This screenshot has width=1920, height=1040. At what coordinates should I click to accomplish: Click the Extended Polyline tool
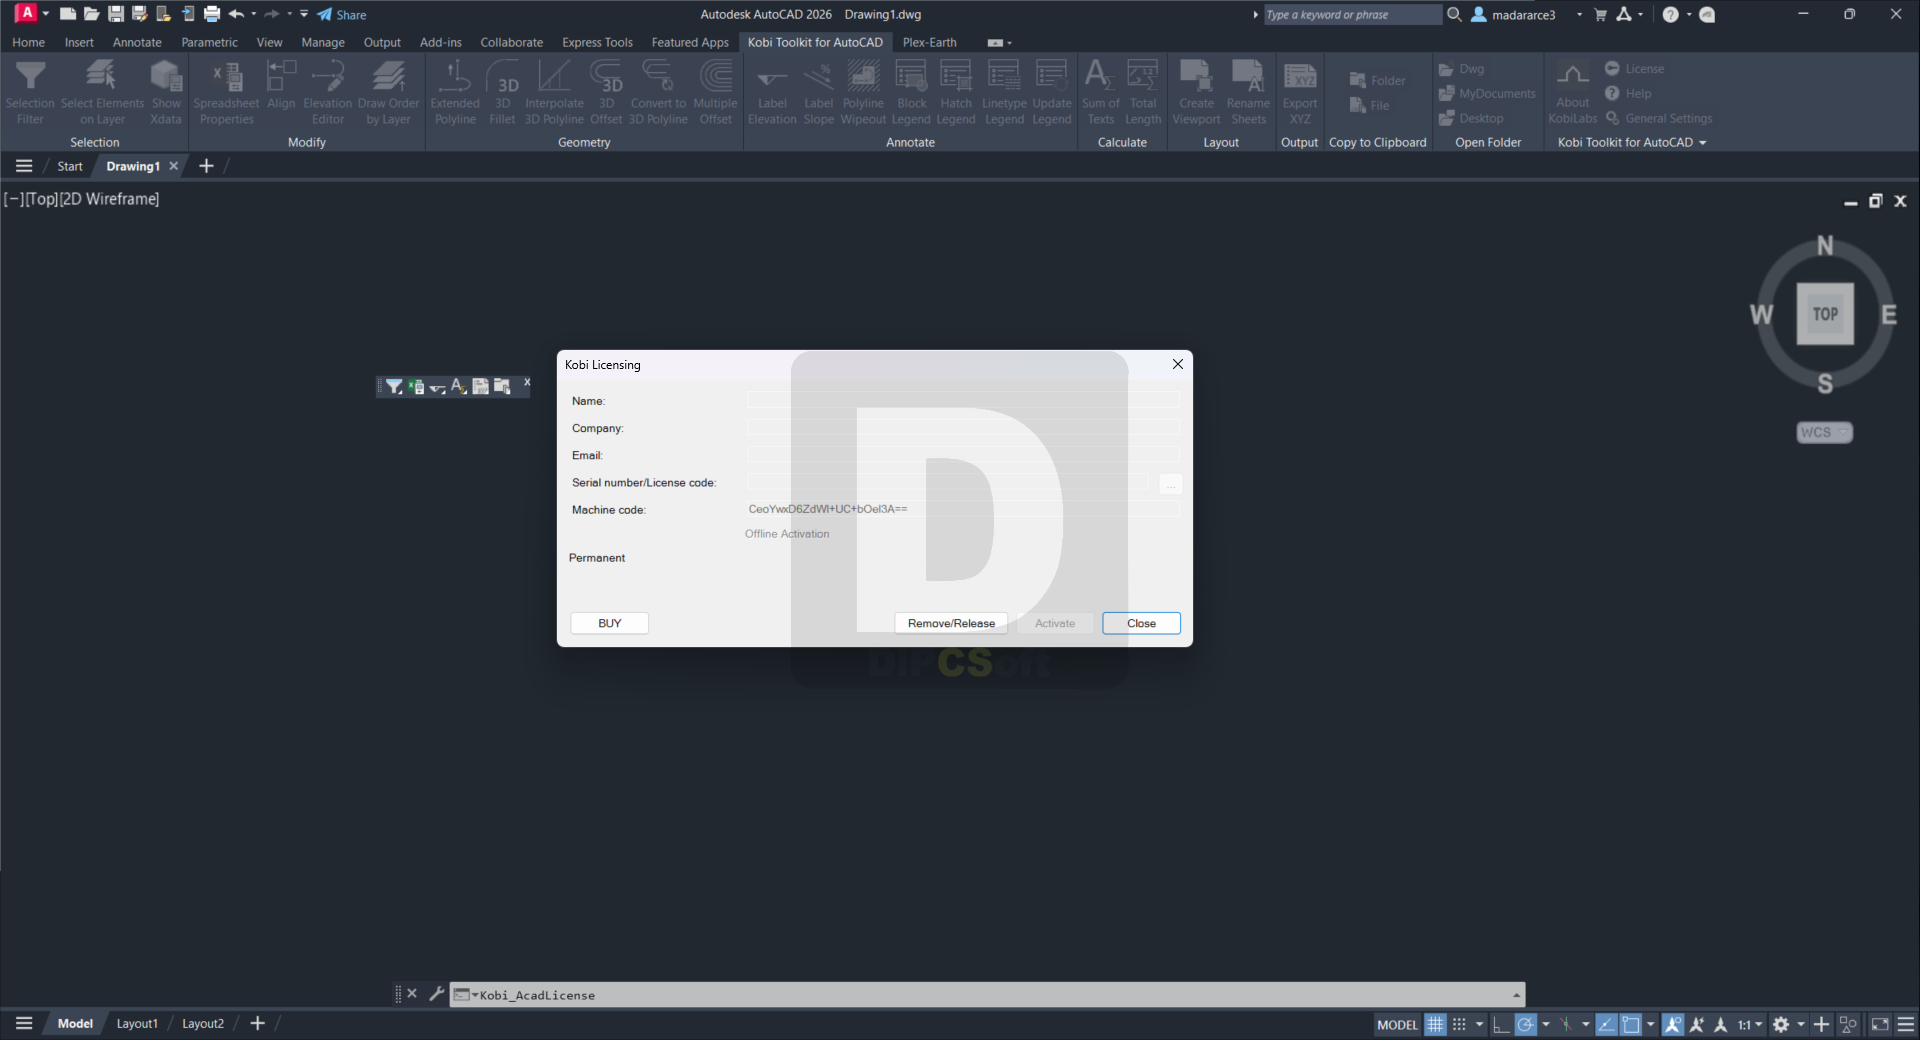[455, 92]
